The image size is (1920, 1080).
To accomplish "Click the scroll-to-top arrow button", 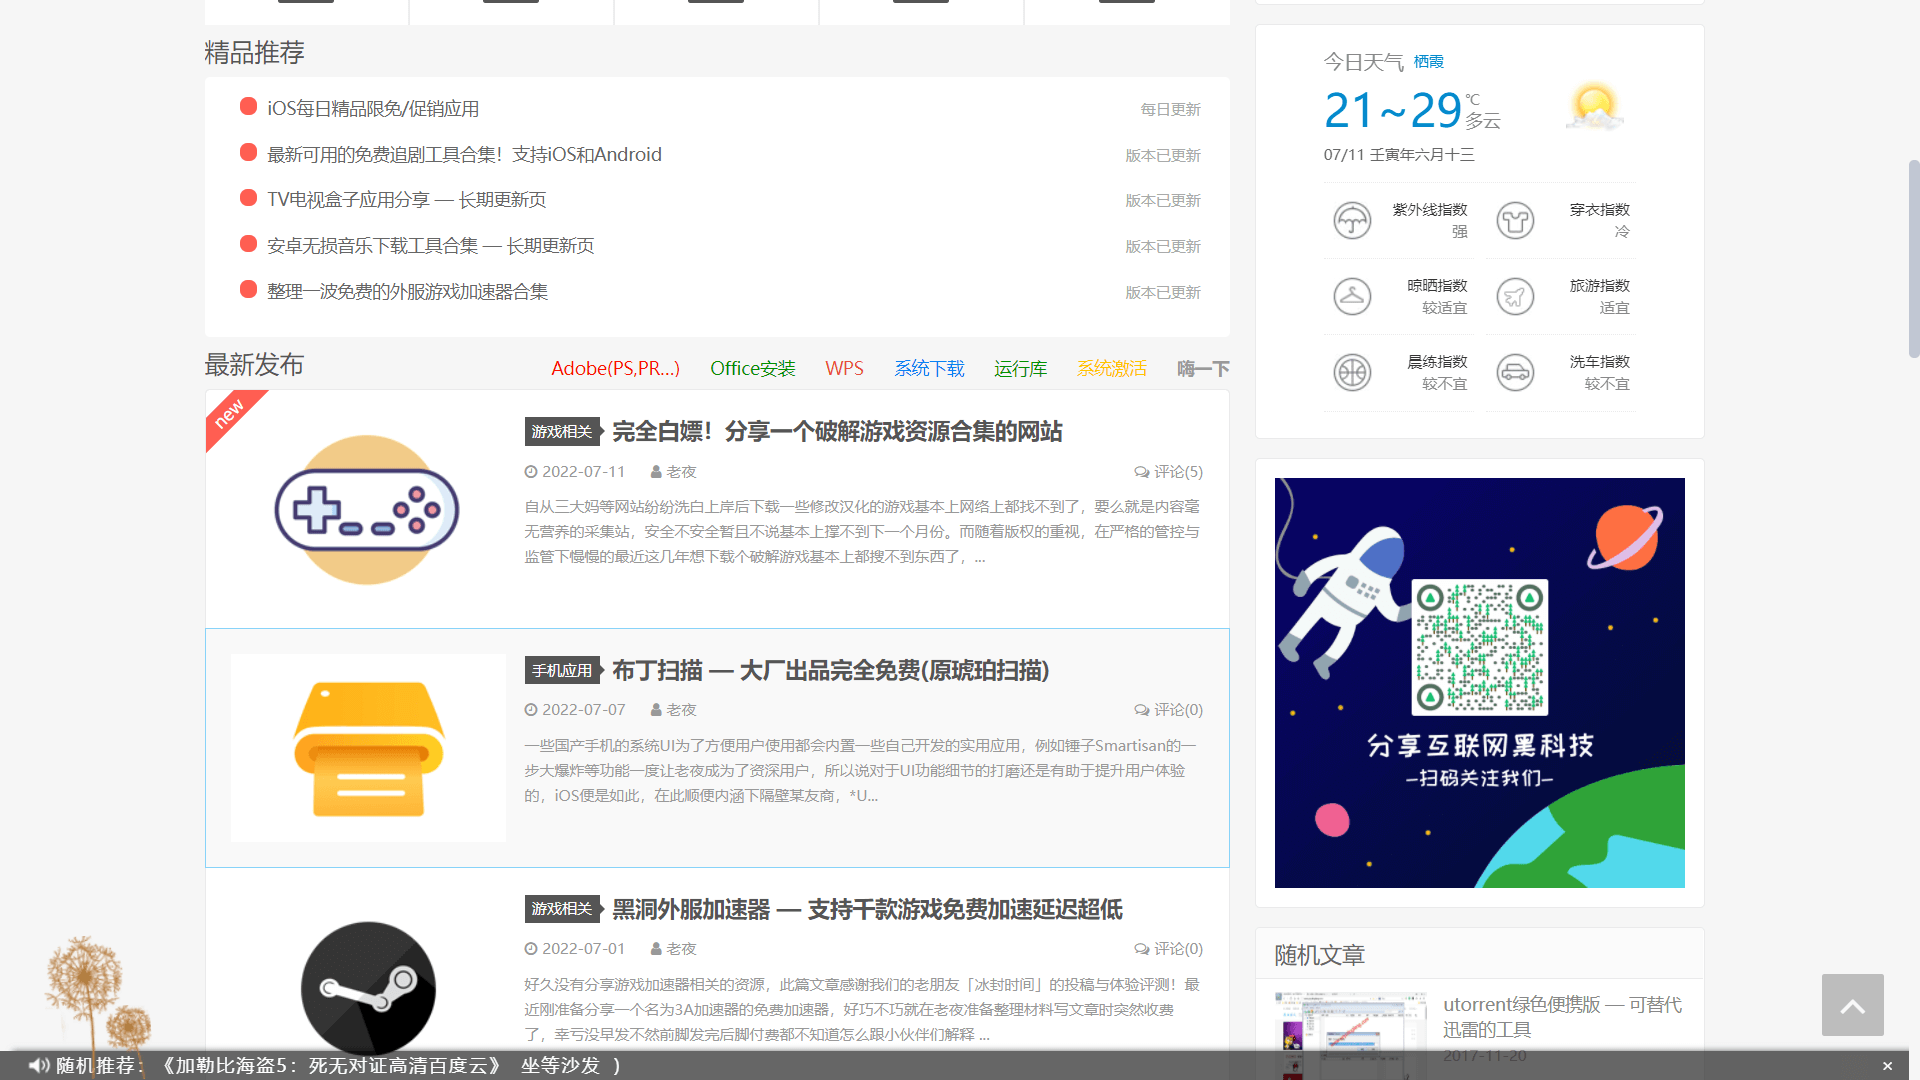I will click(x=1852, y=1005).
